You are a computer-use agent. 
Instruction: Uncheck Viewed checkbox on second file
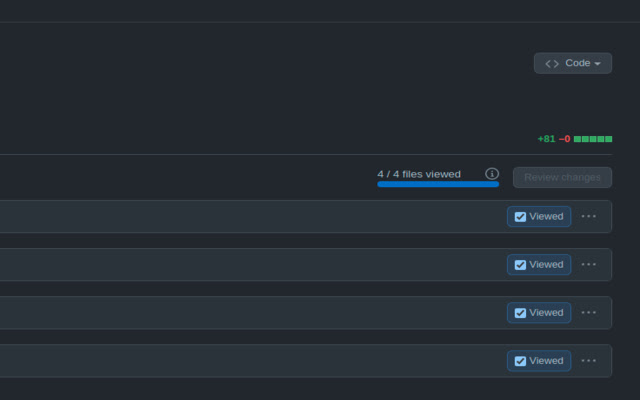point(520,265)
